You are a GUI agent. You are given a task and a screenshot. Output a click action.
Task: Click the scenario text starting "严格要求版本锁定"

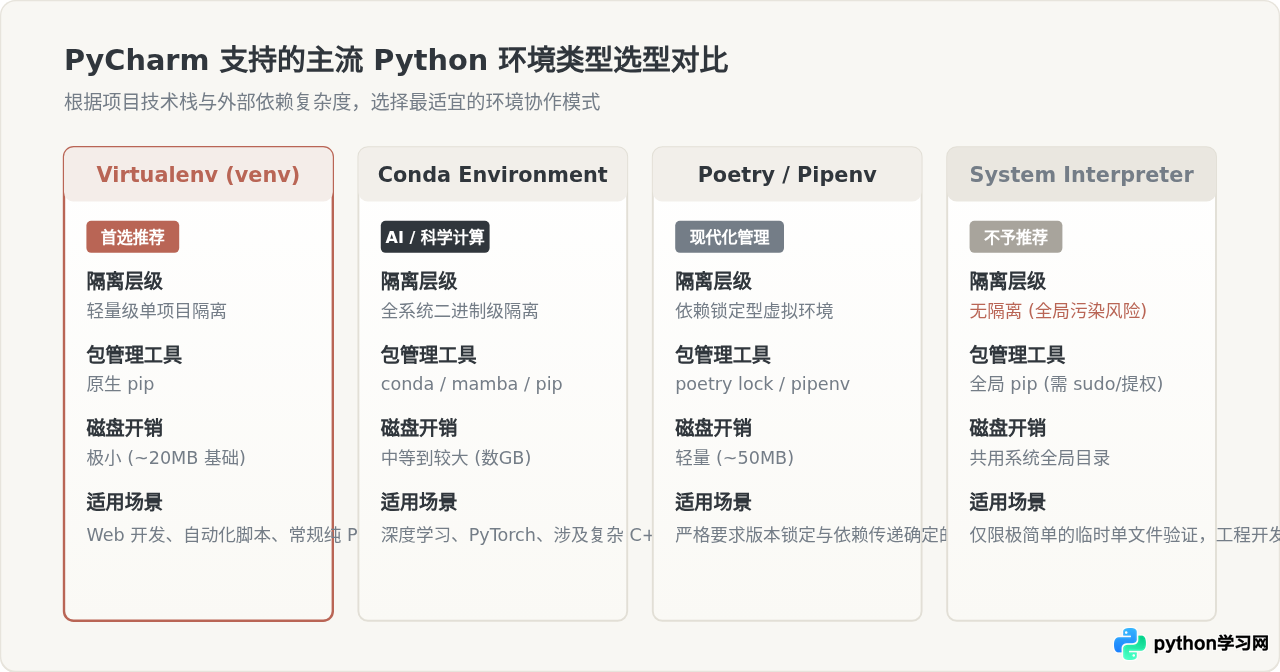coord(812,535)
